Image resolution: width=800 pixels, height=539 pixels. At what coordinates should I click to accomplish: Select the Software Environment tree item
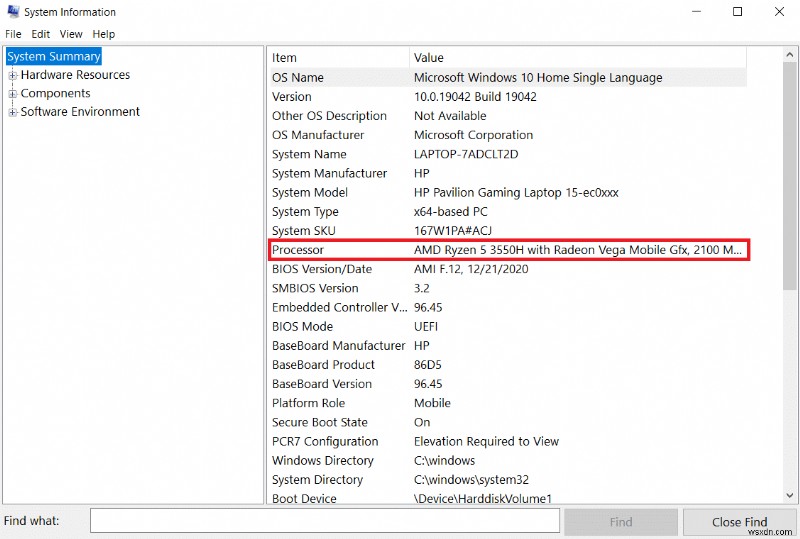[80, 112]
